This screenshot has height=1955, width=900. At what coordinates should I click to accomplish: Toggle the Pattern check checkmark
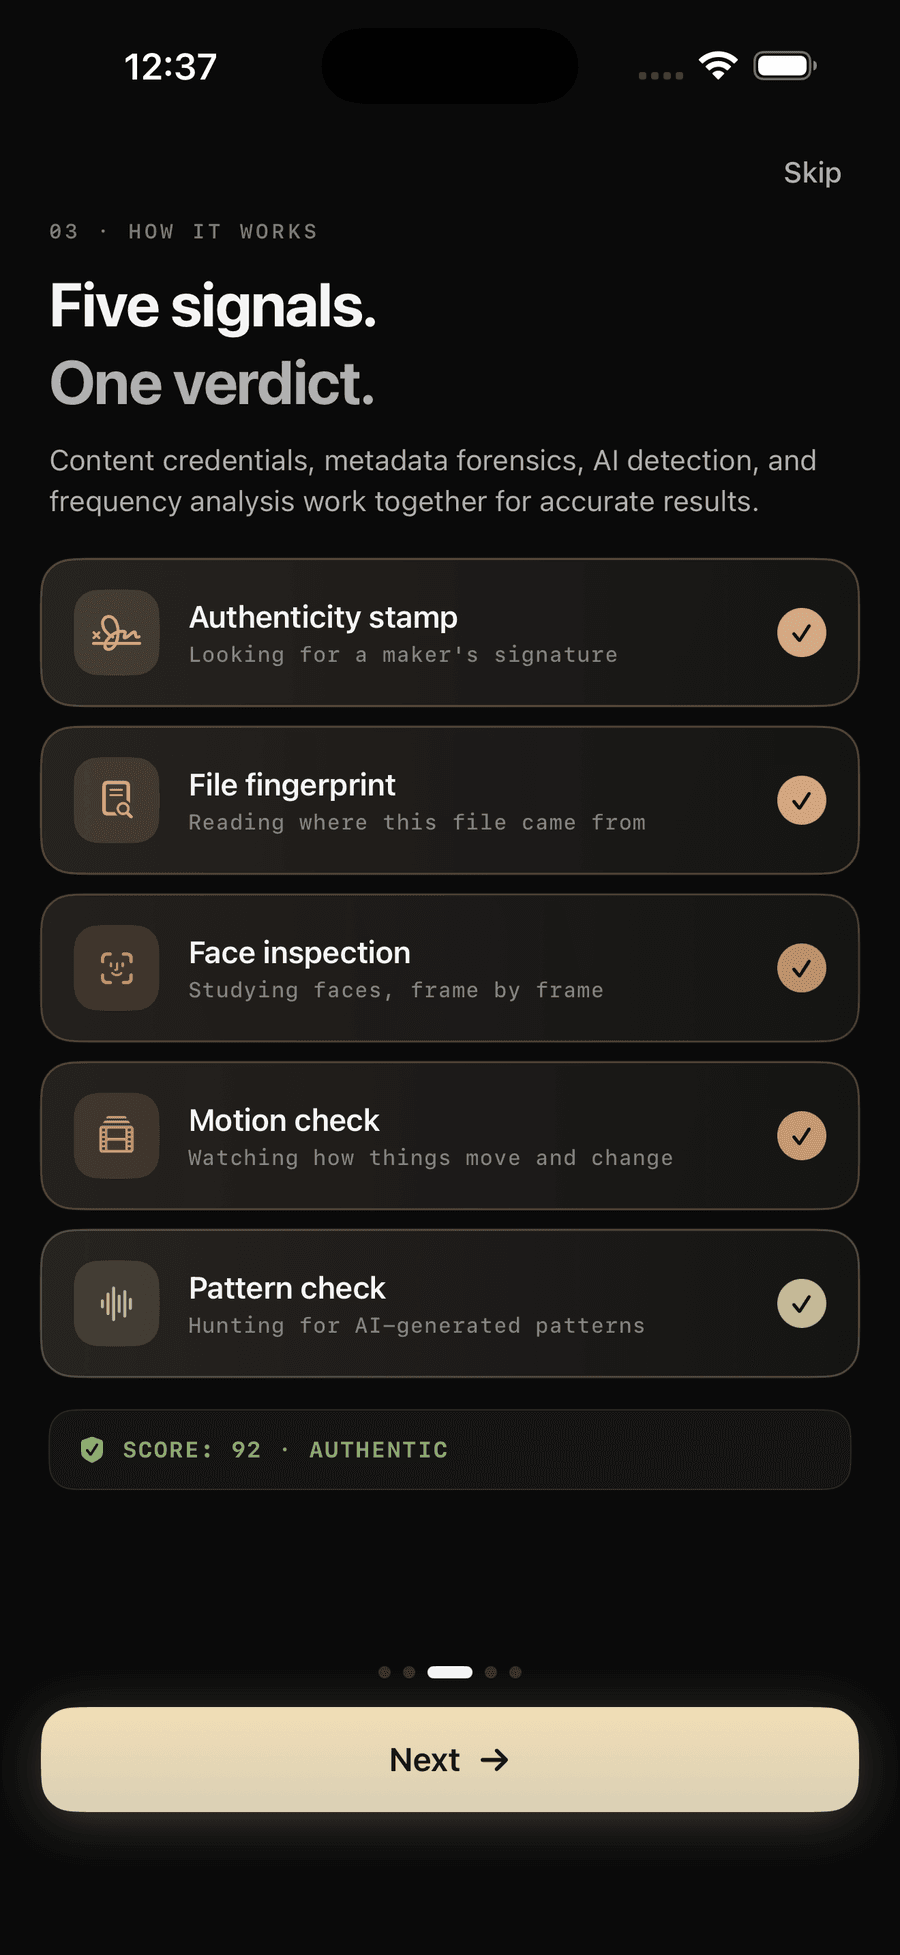click(x=802, y=1303)
